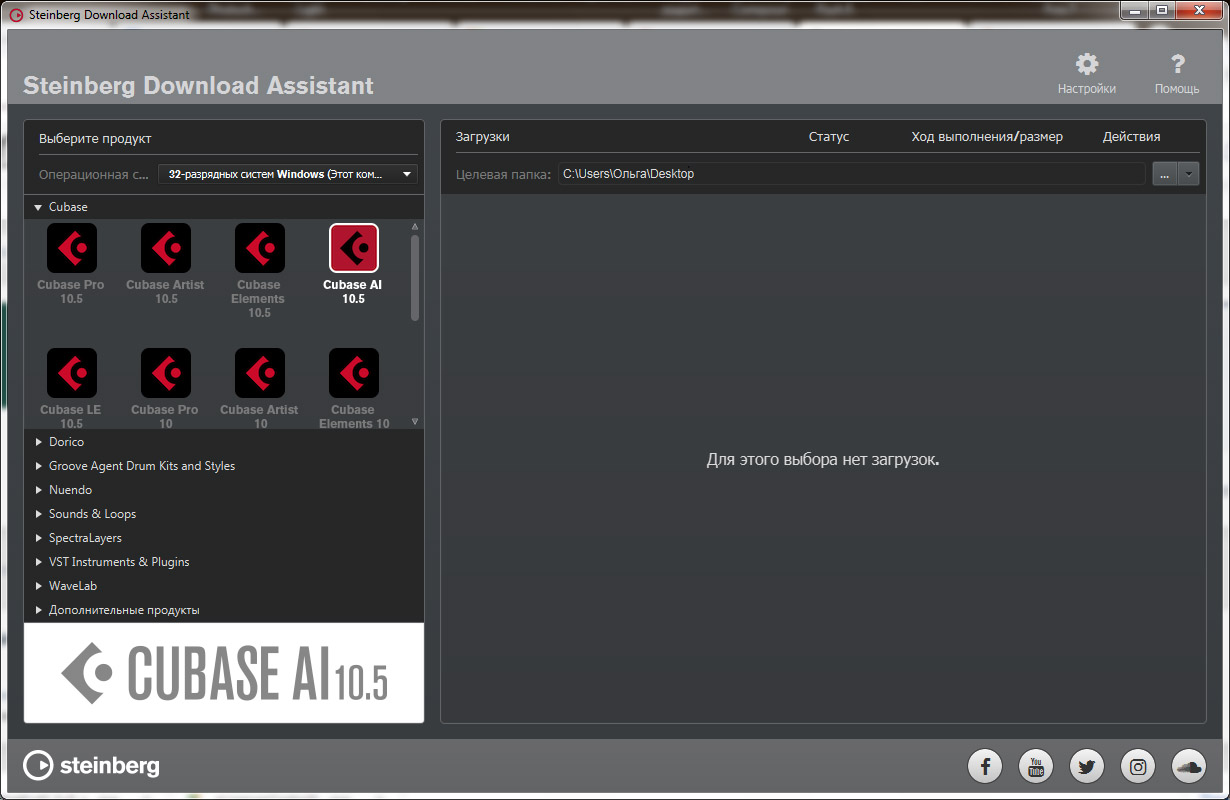Select the Cubase AI 10.5 product icon
Viewport: 1230px width, 800px height.
[354, 248]
